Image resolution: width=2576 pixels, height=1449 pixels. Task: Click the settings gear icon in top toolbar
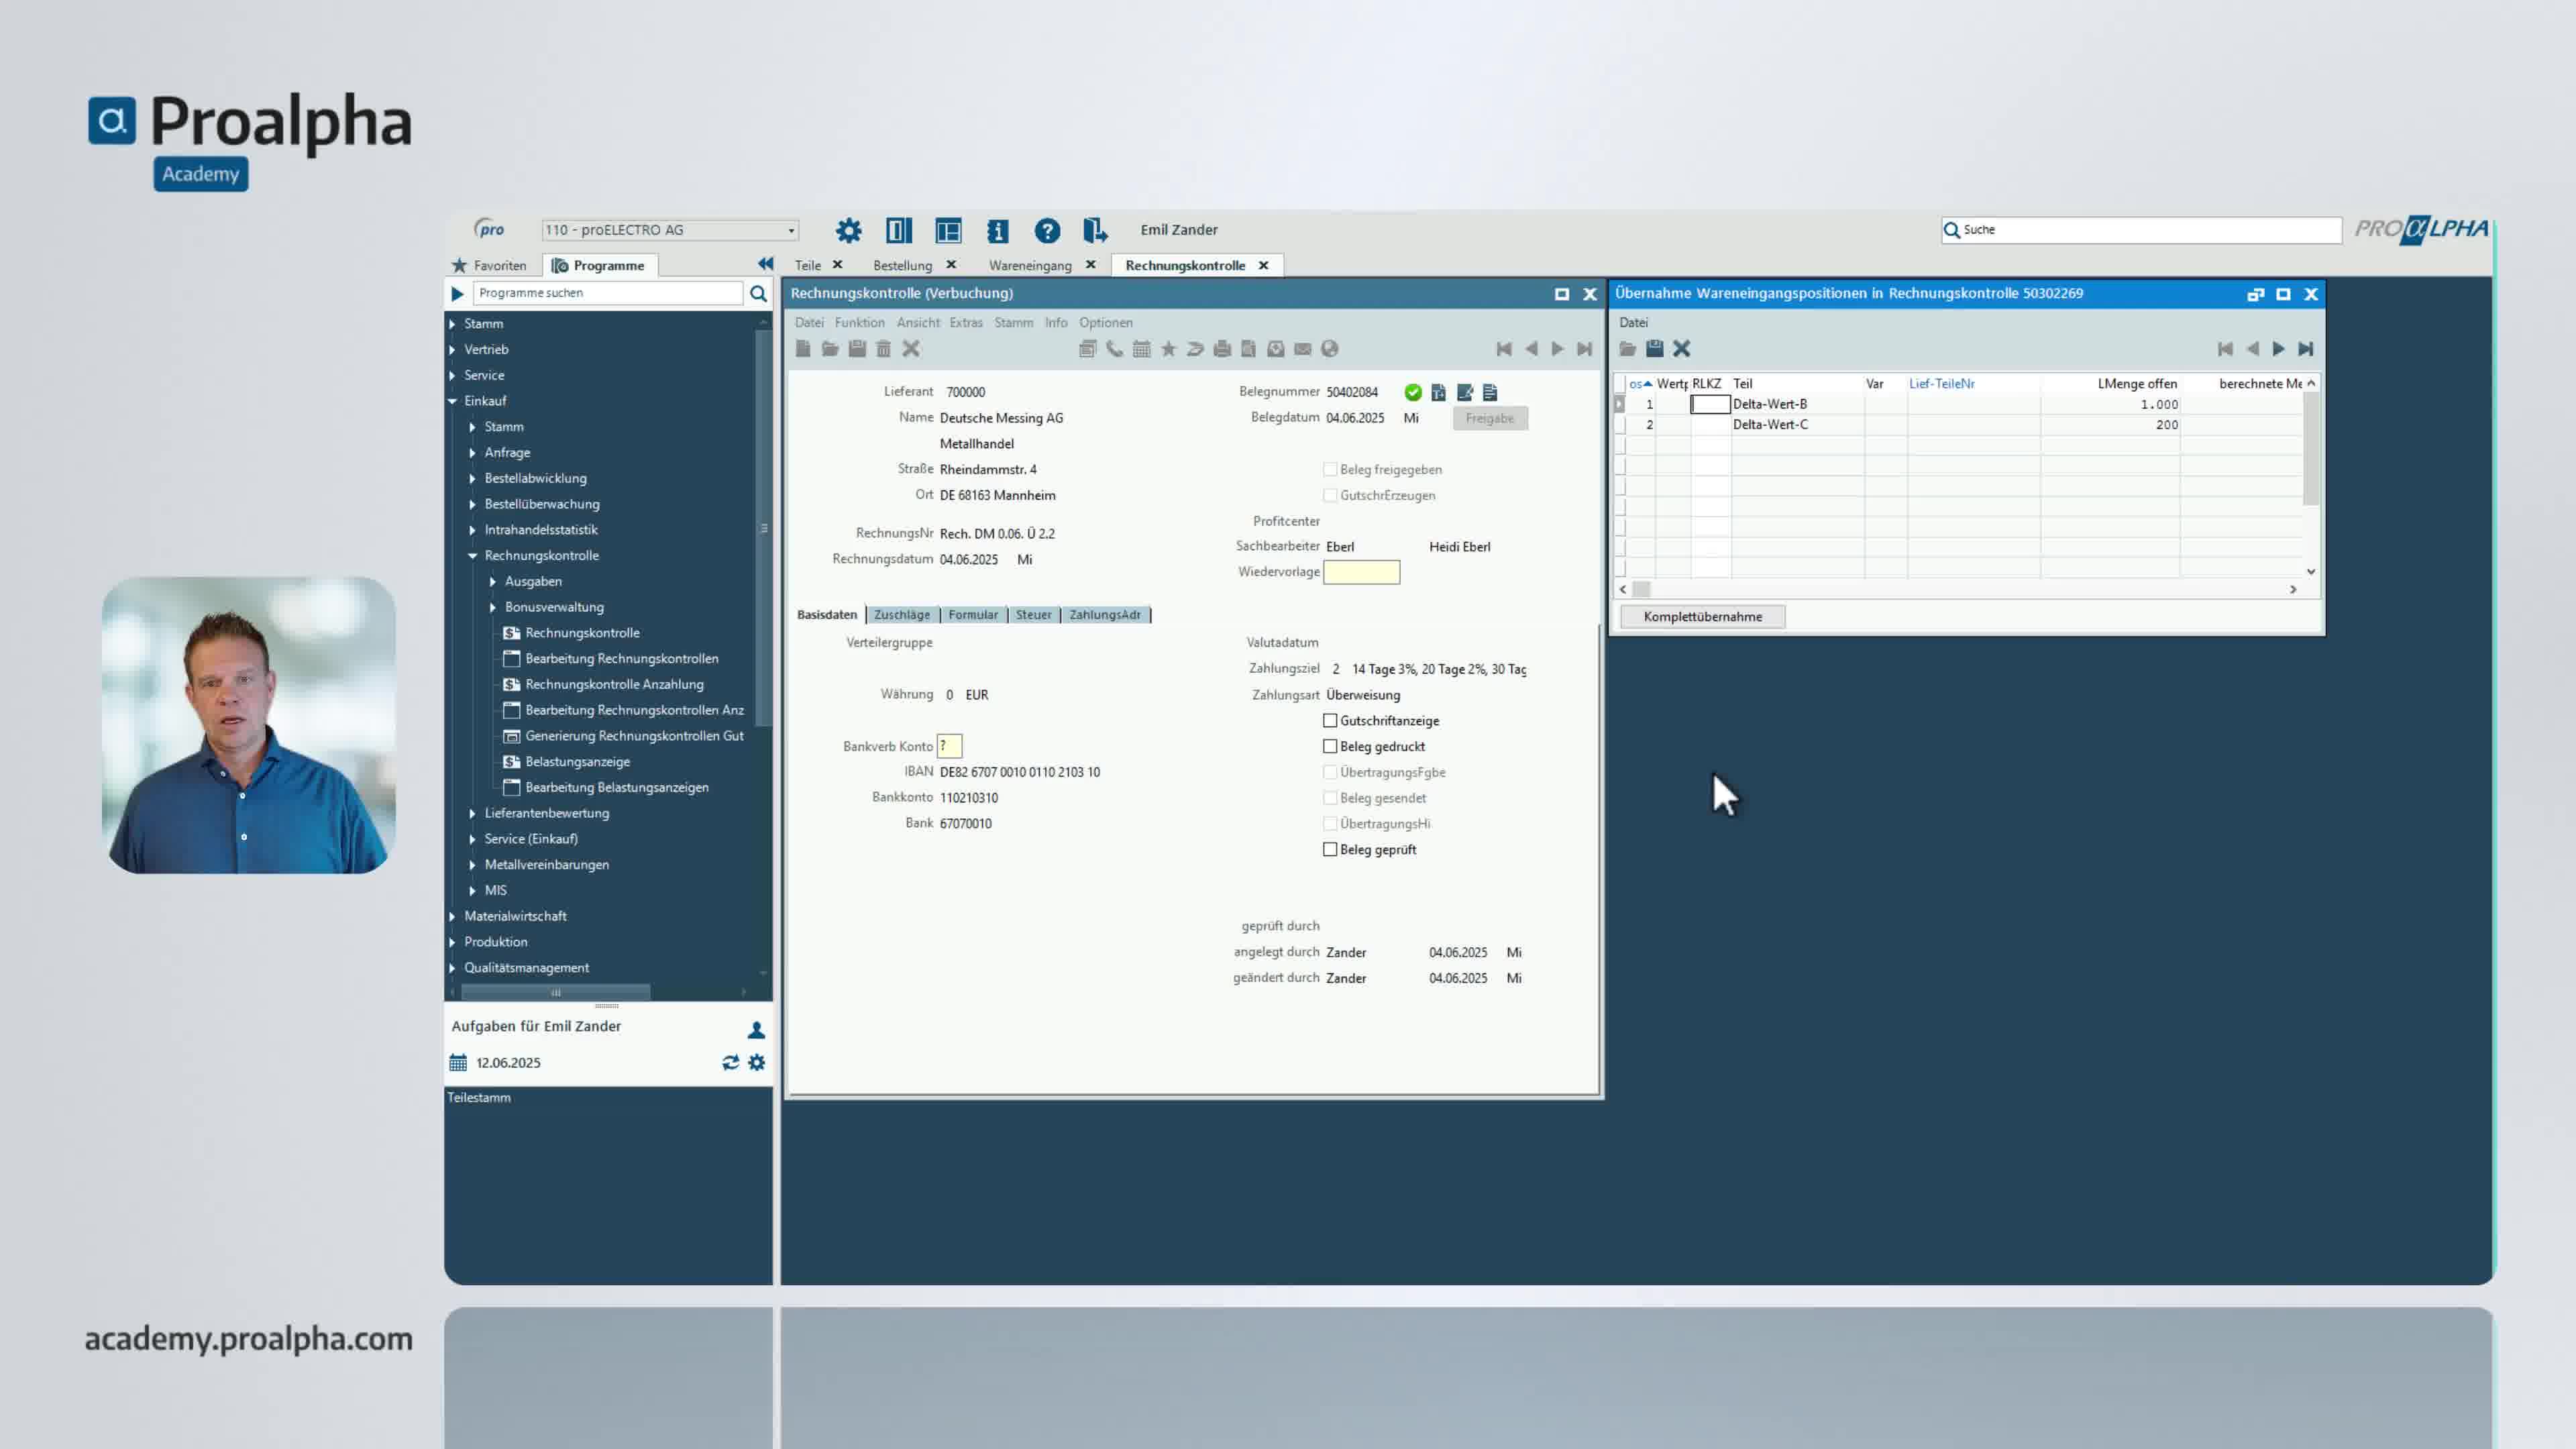[848, 231]
